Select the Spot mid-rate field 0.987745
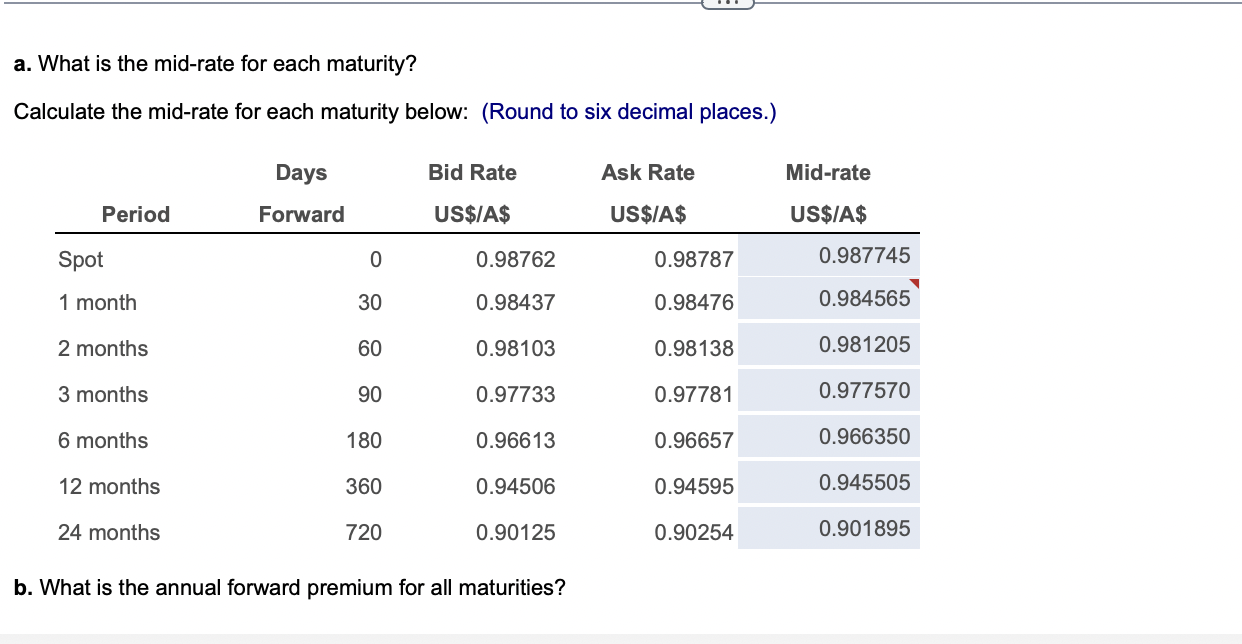Screen dimensions: 1242x644 coord(829,256)
